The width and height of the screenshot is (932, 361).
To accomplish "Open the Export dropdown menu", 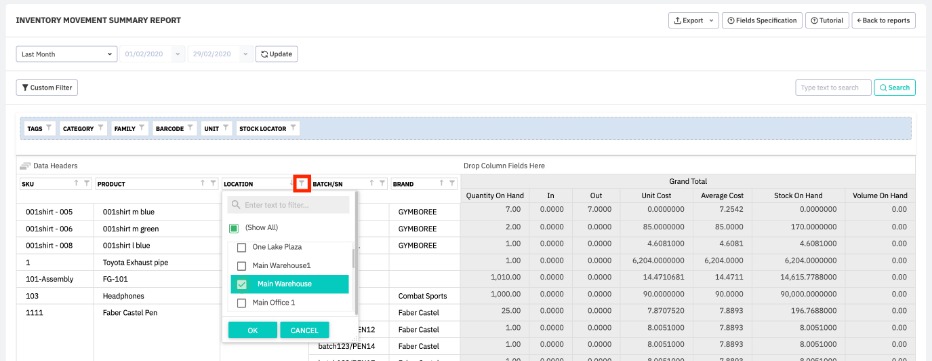I will (694, 20).
